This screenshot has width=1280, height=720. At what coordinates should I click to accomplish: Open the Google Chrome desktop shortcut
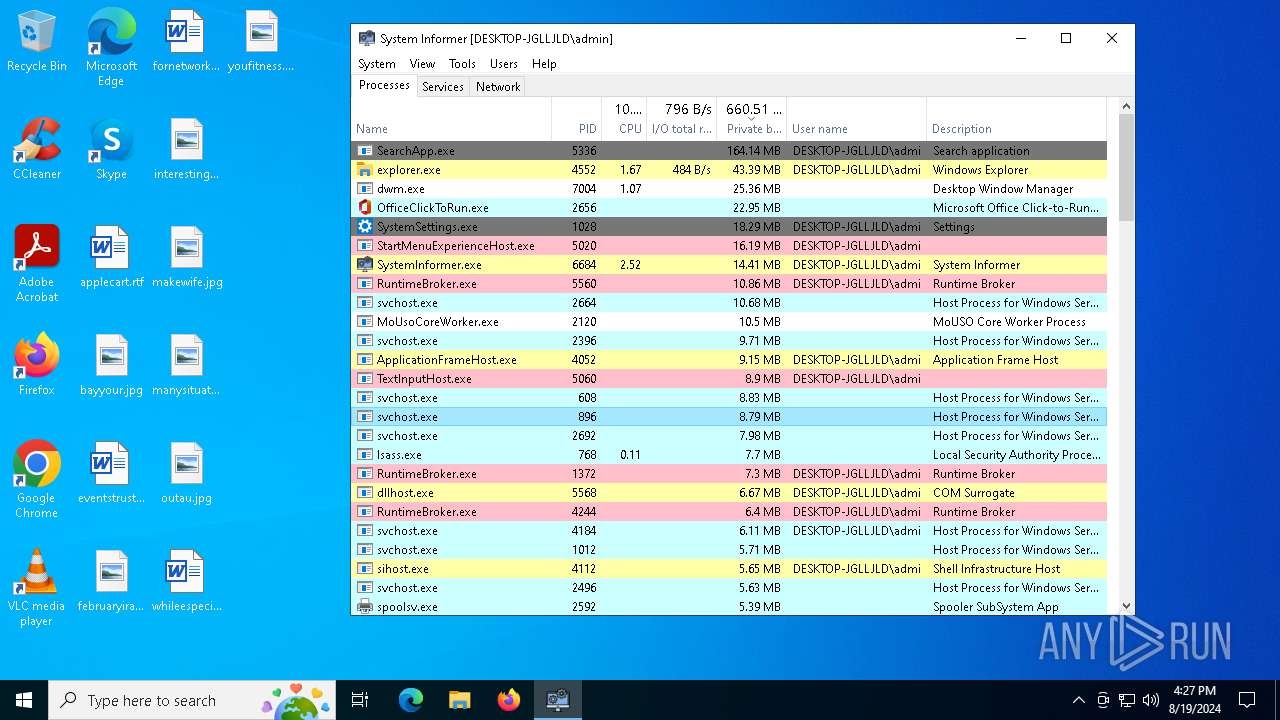pyautogui.click(x=37, y=480)
